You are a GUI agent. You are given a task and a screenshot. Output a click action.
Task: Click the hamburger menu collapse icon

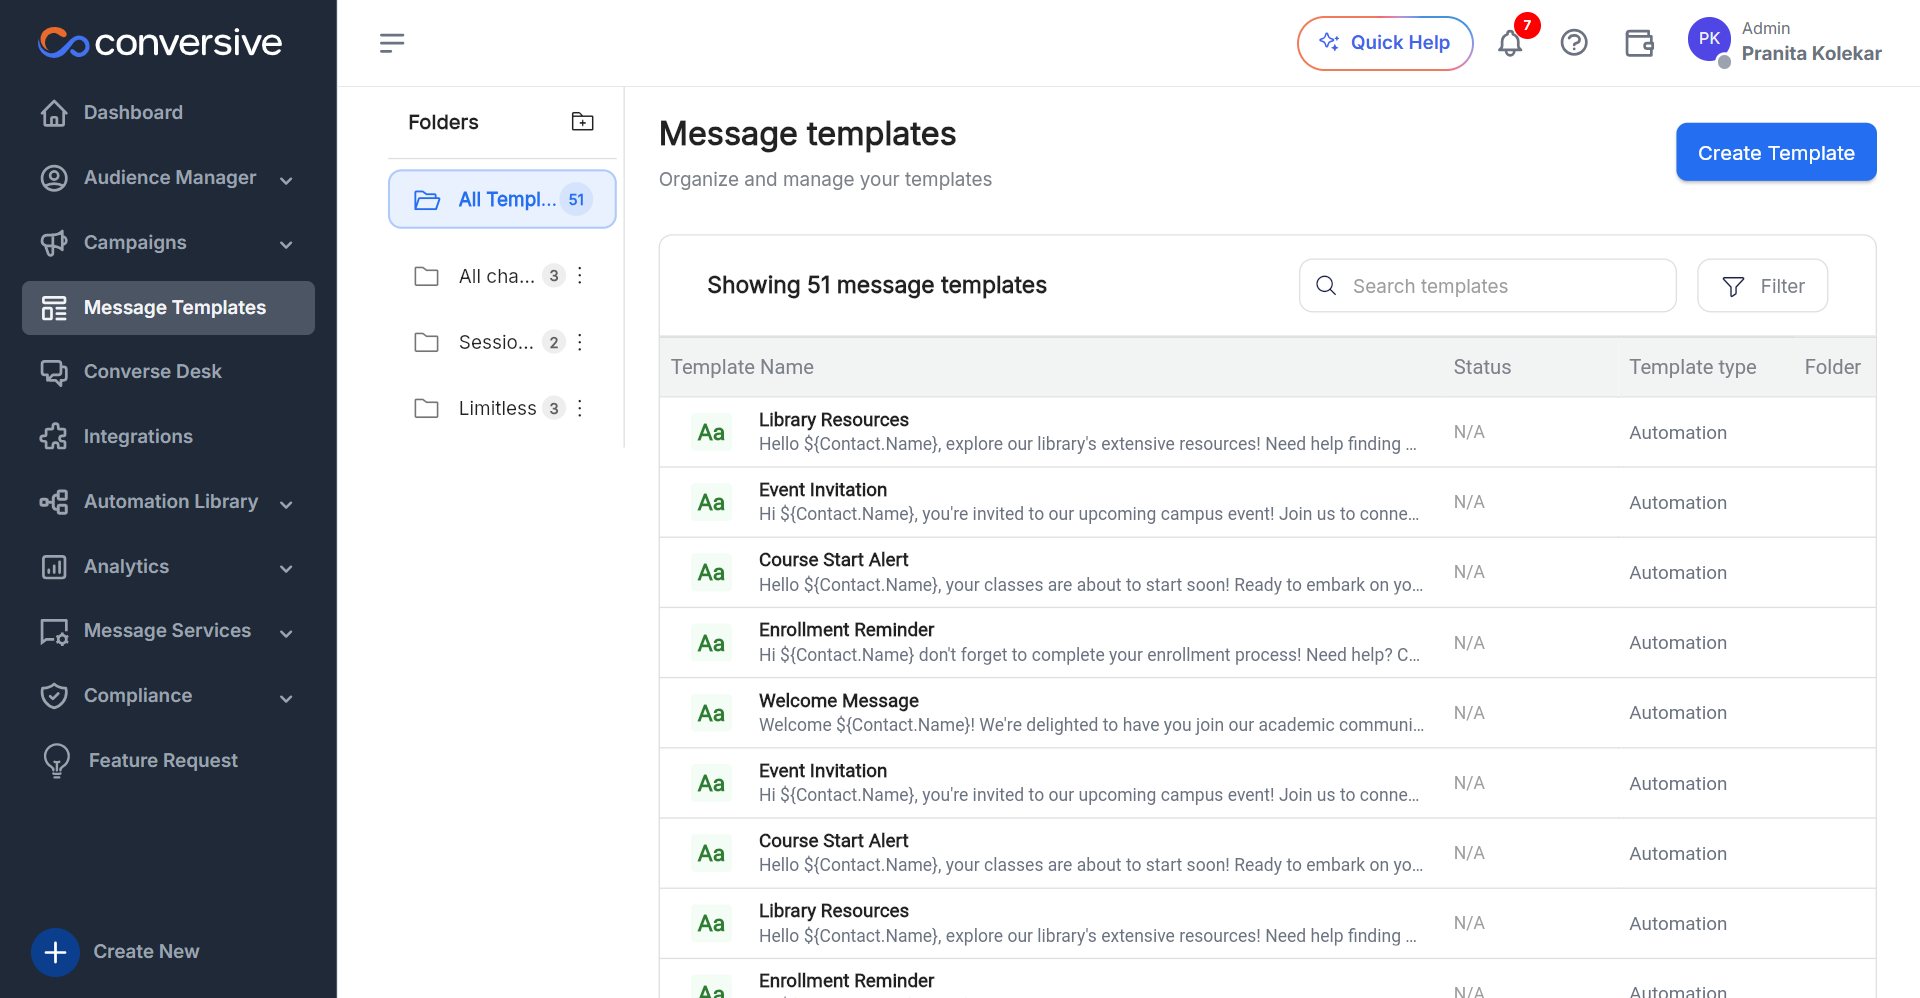392,42
